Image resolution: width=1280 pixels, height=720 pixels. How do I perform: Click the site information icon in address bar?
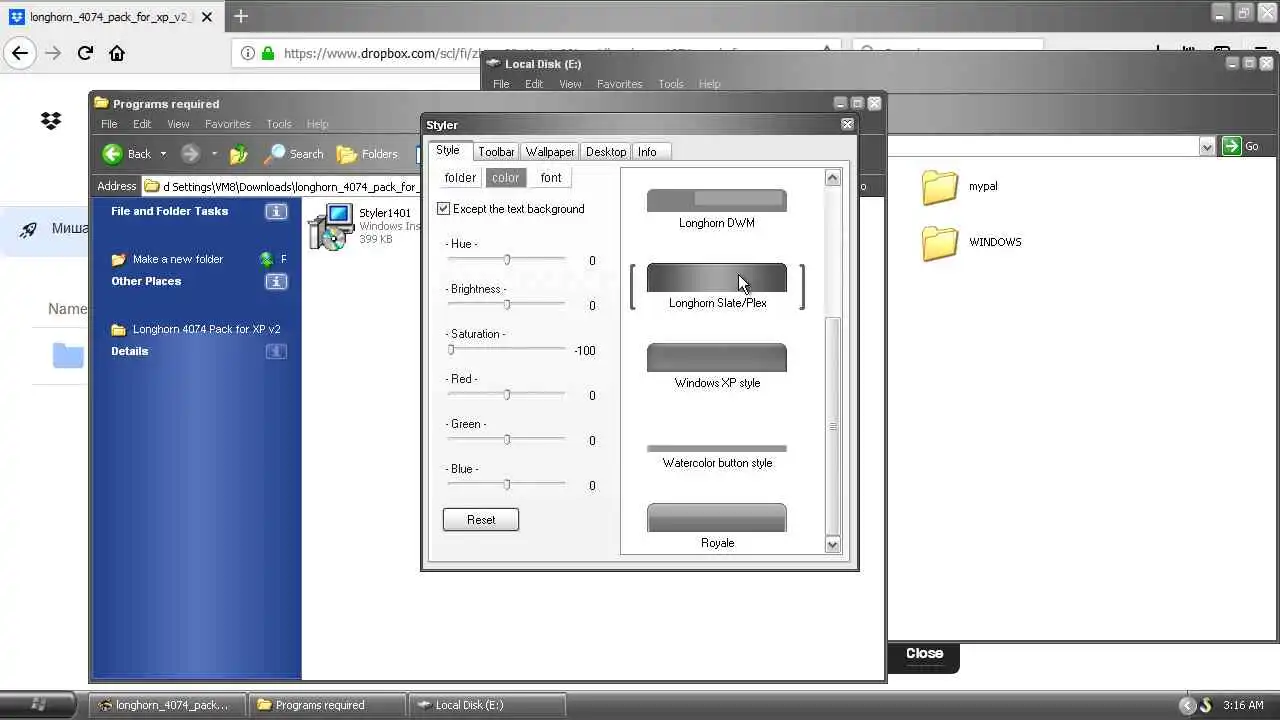(247, 54)
